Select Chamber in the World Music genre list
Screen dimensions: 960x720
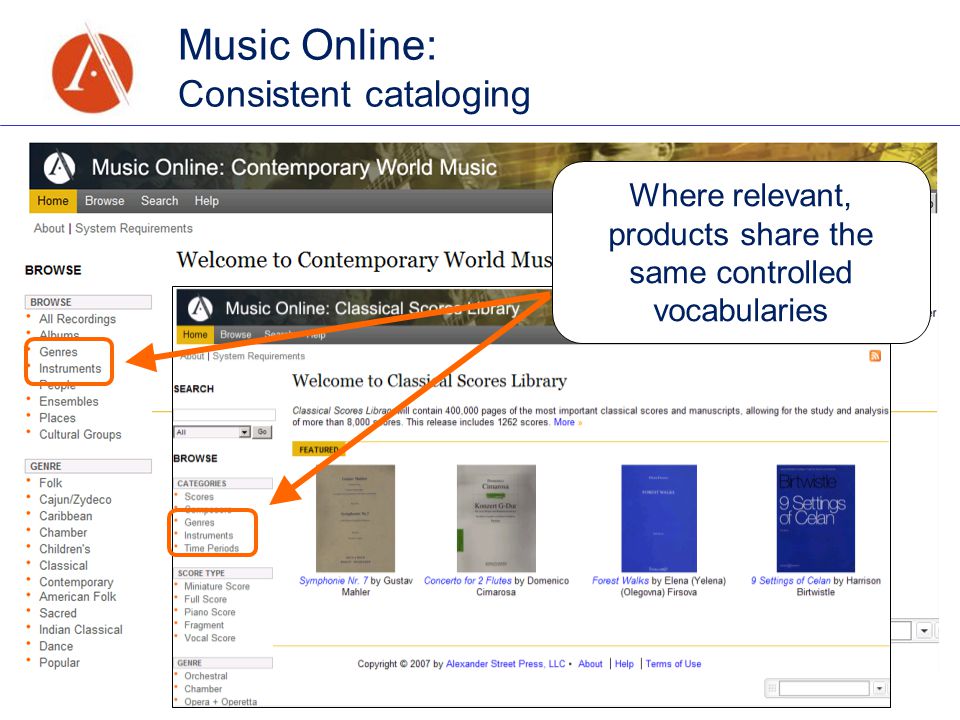click(x=63, y=533)
